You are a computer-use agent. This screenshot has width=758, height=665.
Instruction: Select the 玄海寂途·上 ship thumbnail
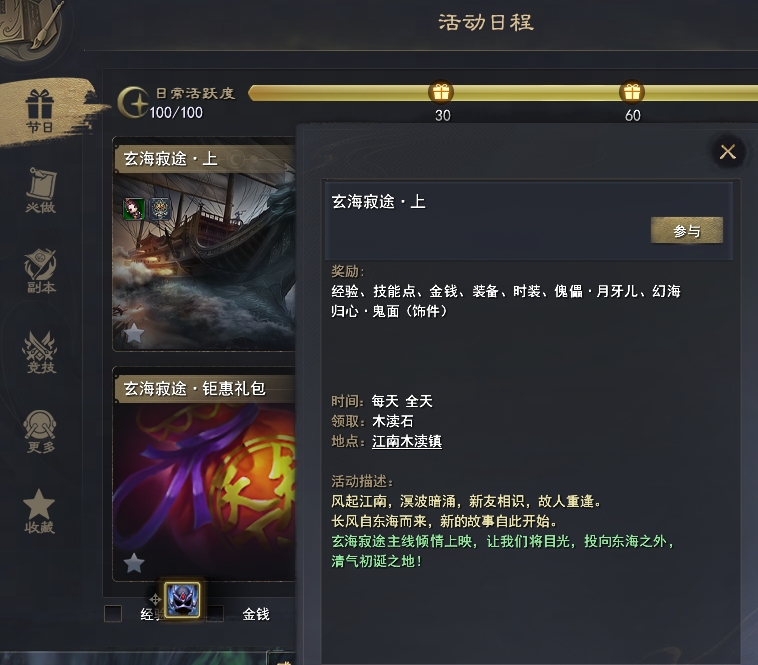tap(204, 261)
